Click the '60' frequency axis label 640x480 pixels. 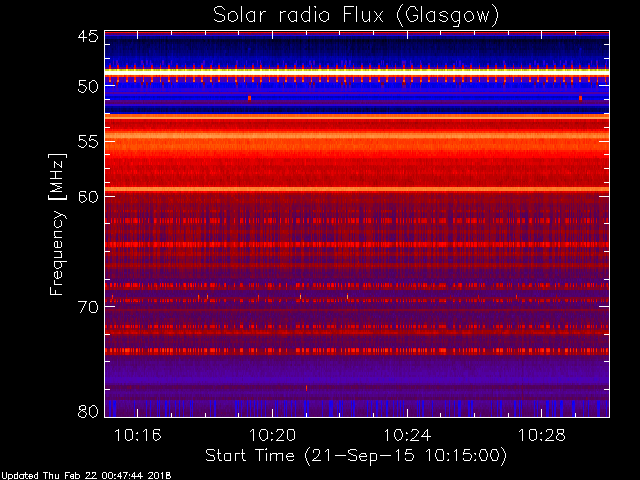[88, 197]
